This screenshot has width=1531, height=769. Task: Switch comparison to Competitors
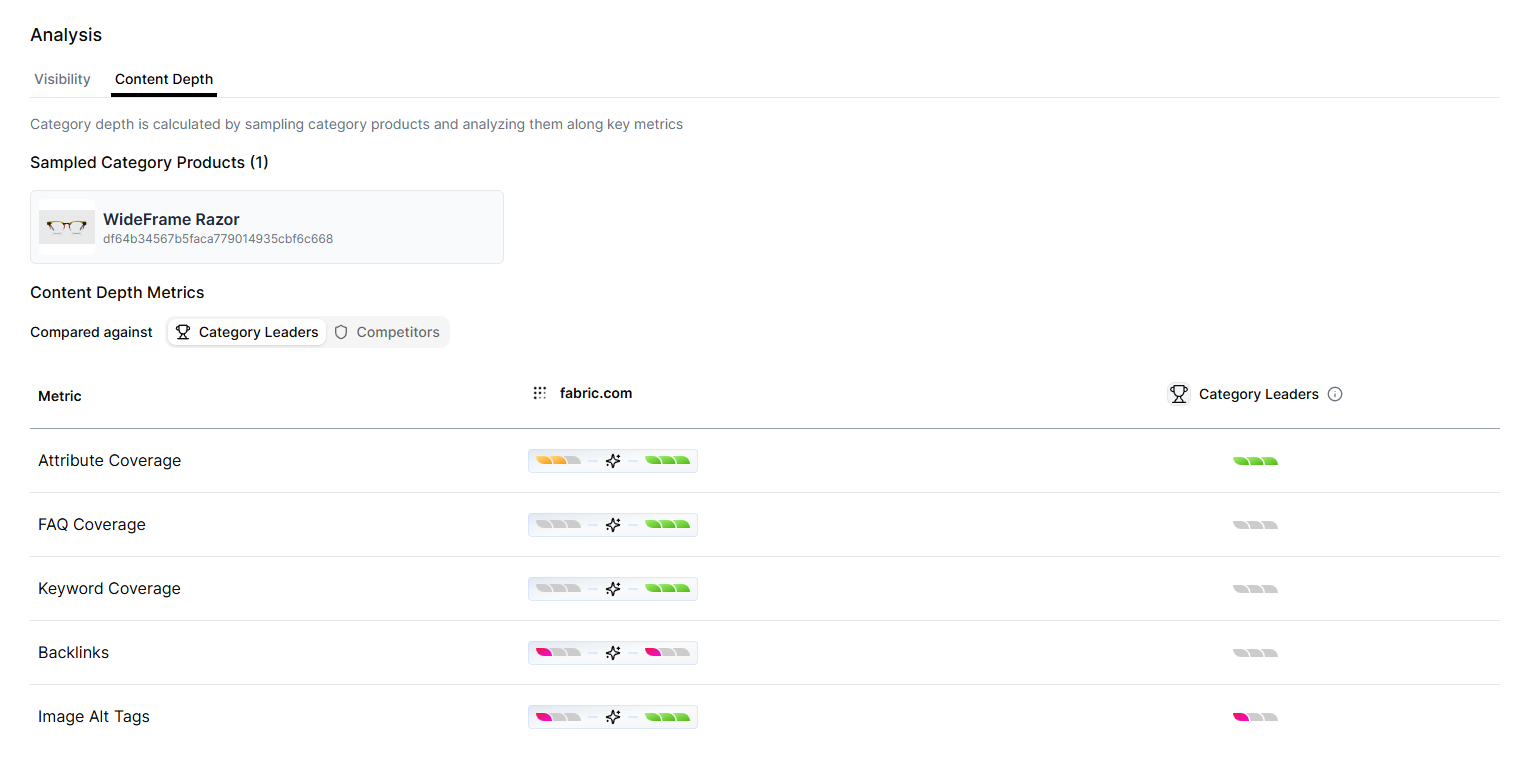pos(388,331)
